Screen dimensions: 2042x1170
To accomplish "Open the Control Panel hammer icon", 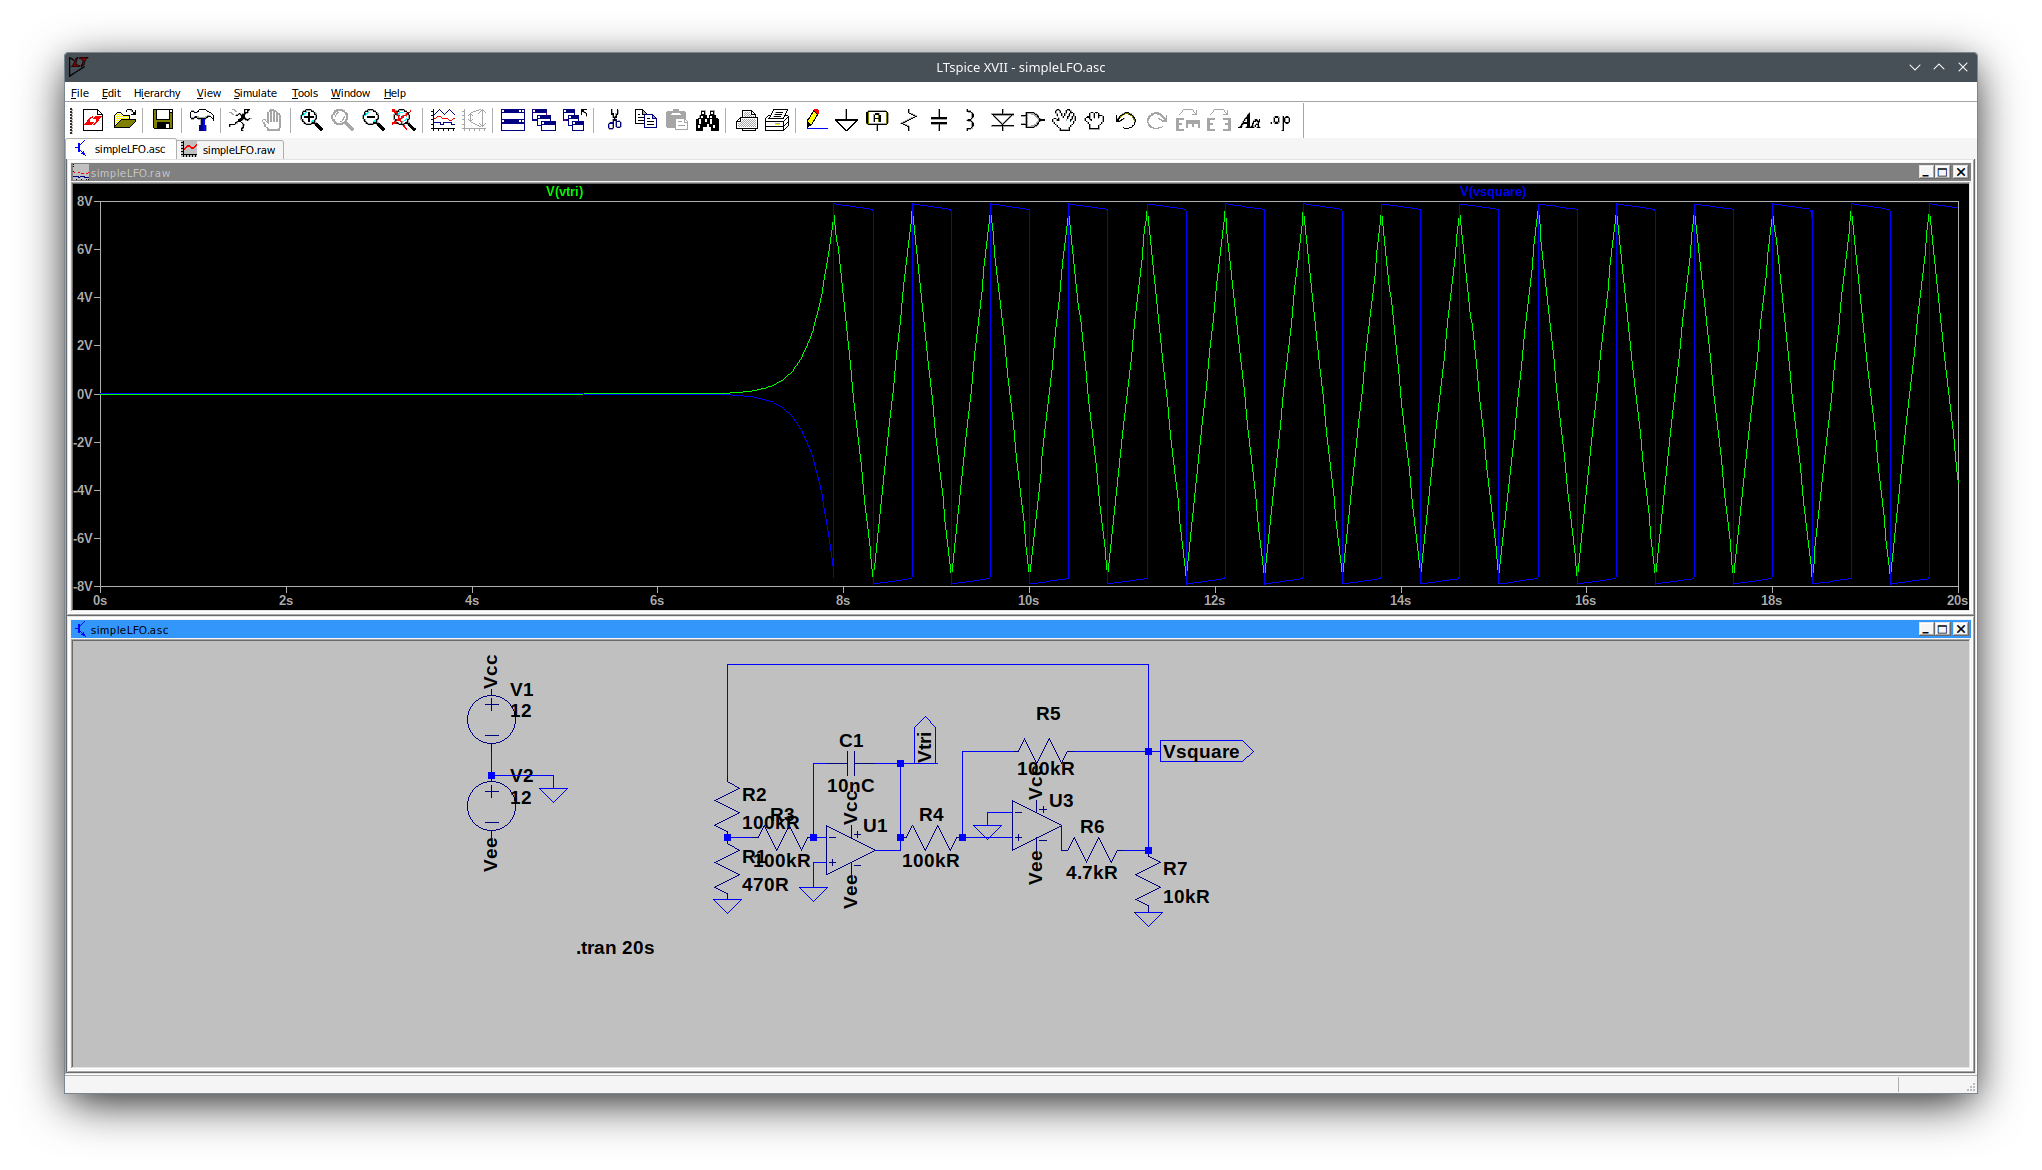I will (x=203, y=120).
